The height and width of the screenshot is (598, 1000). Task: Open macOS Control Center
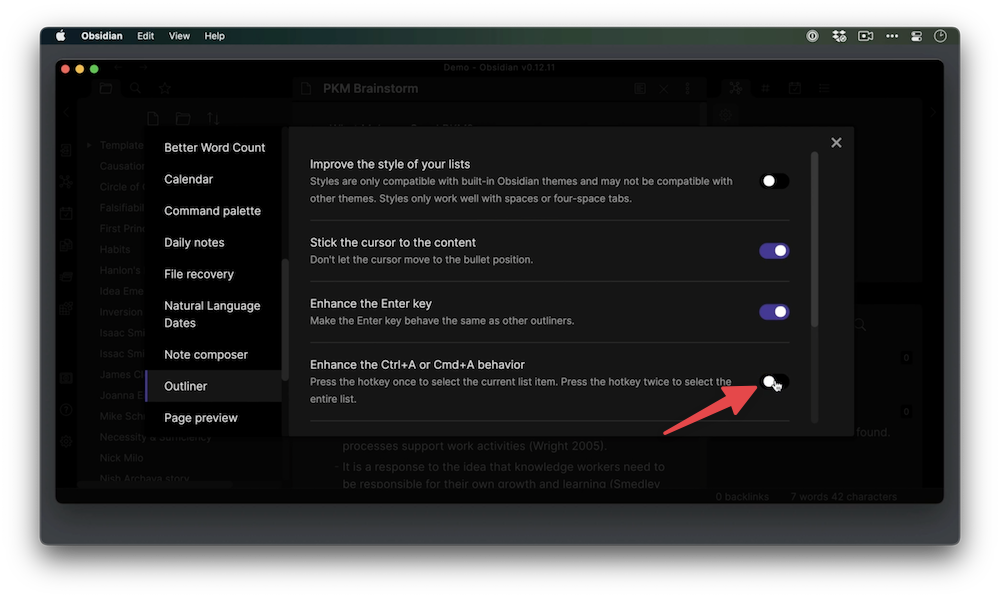[916, 36]
